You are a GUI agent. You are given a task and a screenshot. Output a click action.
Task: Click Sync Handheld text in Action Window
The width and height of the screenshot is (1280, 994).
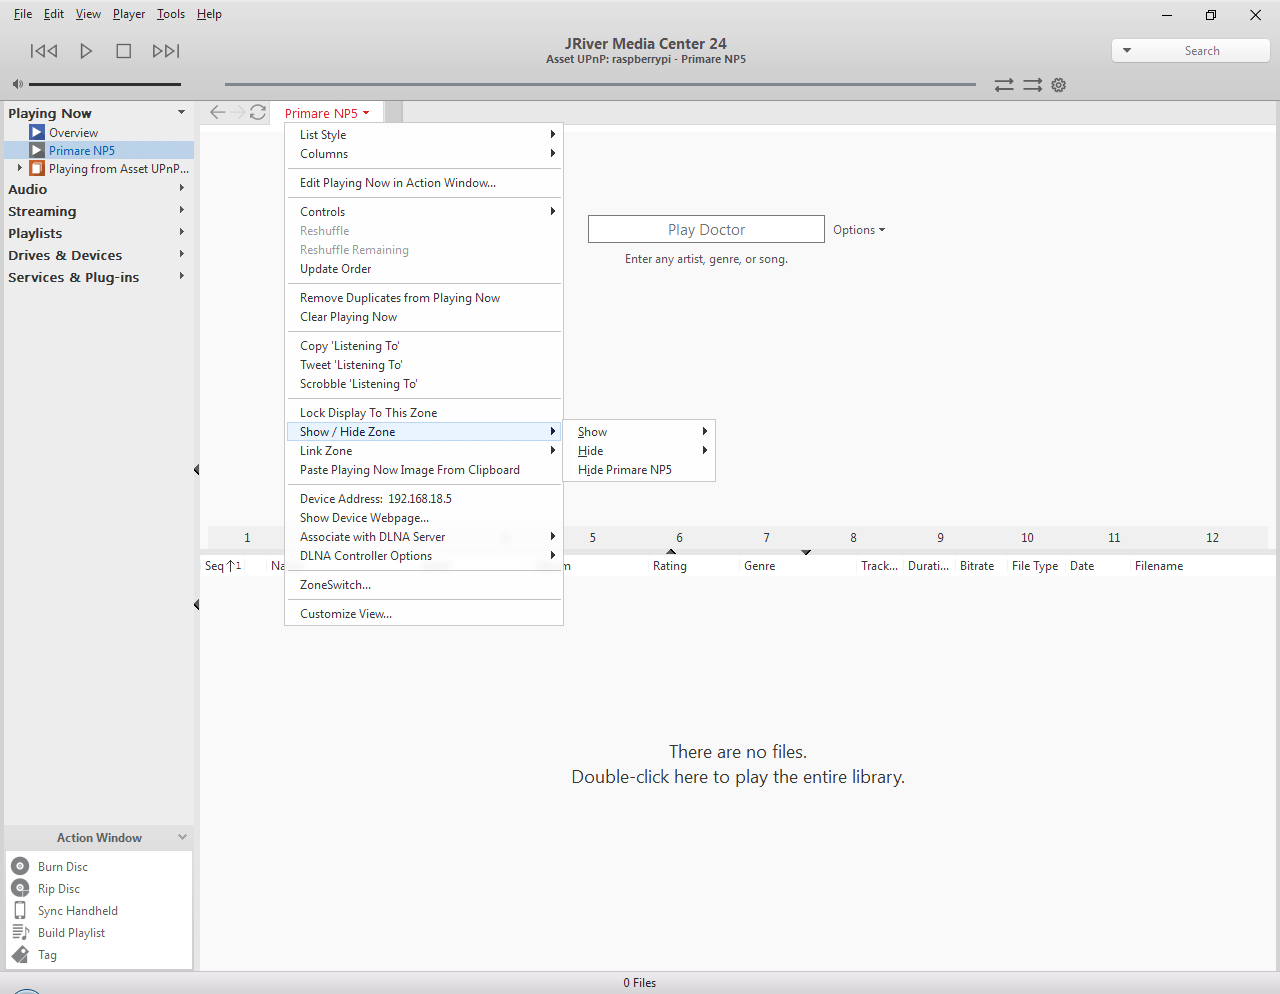click(78, 910)
